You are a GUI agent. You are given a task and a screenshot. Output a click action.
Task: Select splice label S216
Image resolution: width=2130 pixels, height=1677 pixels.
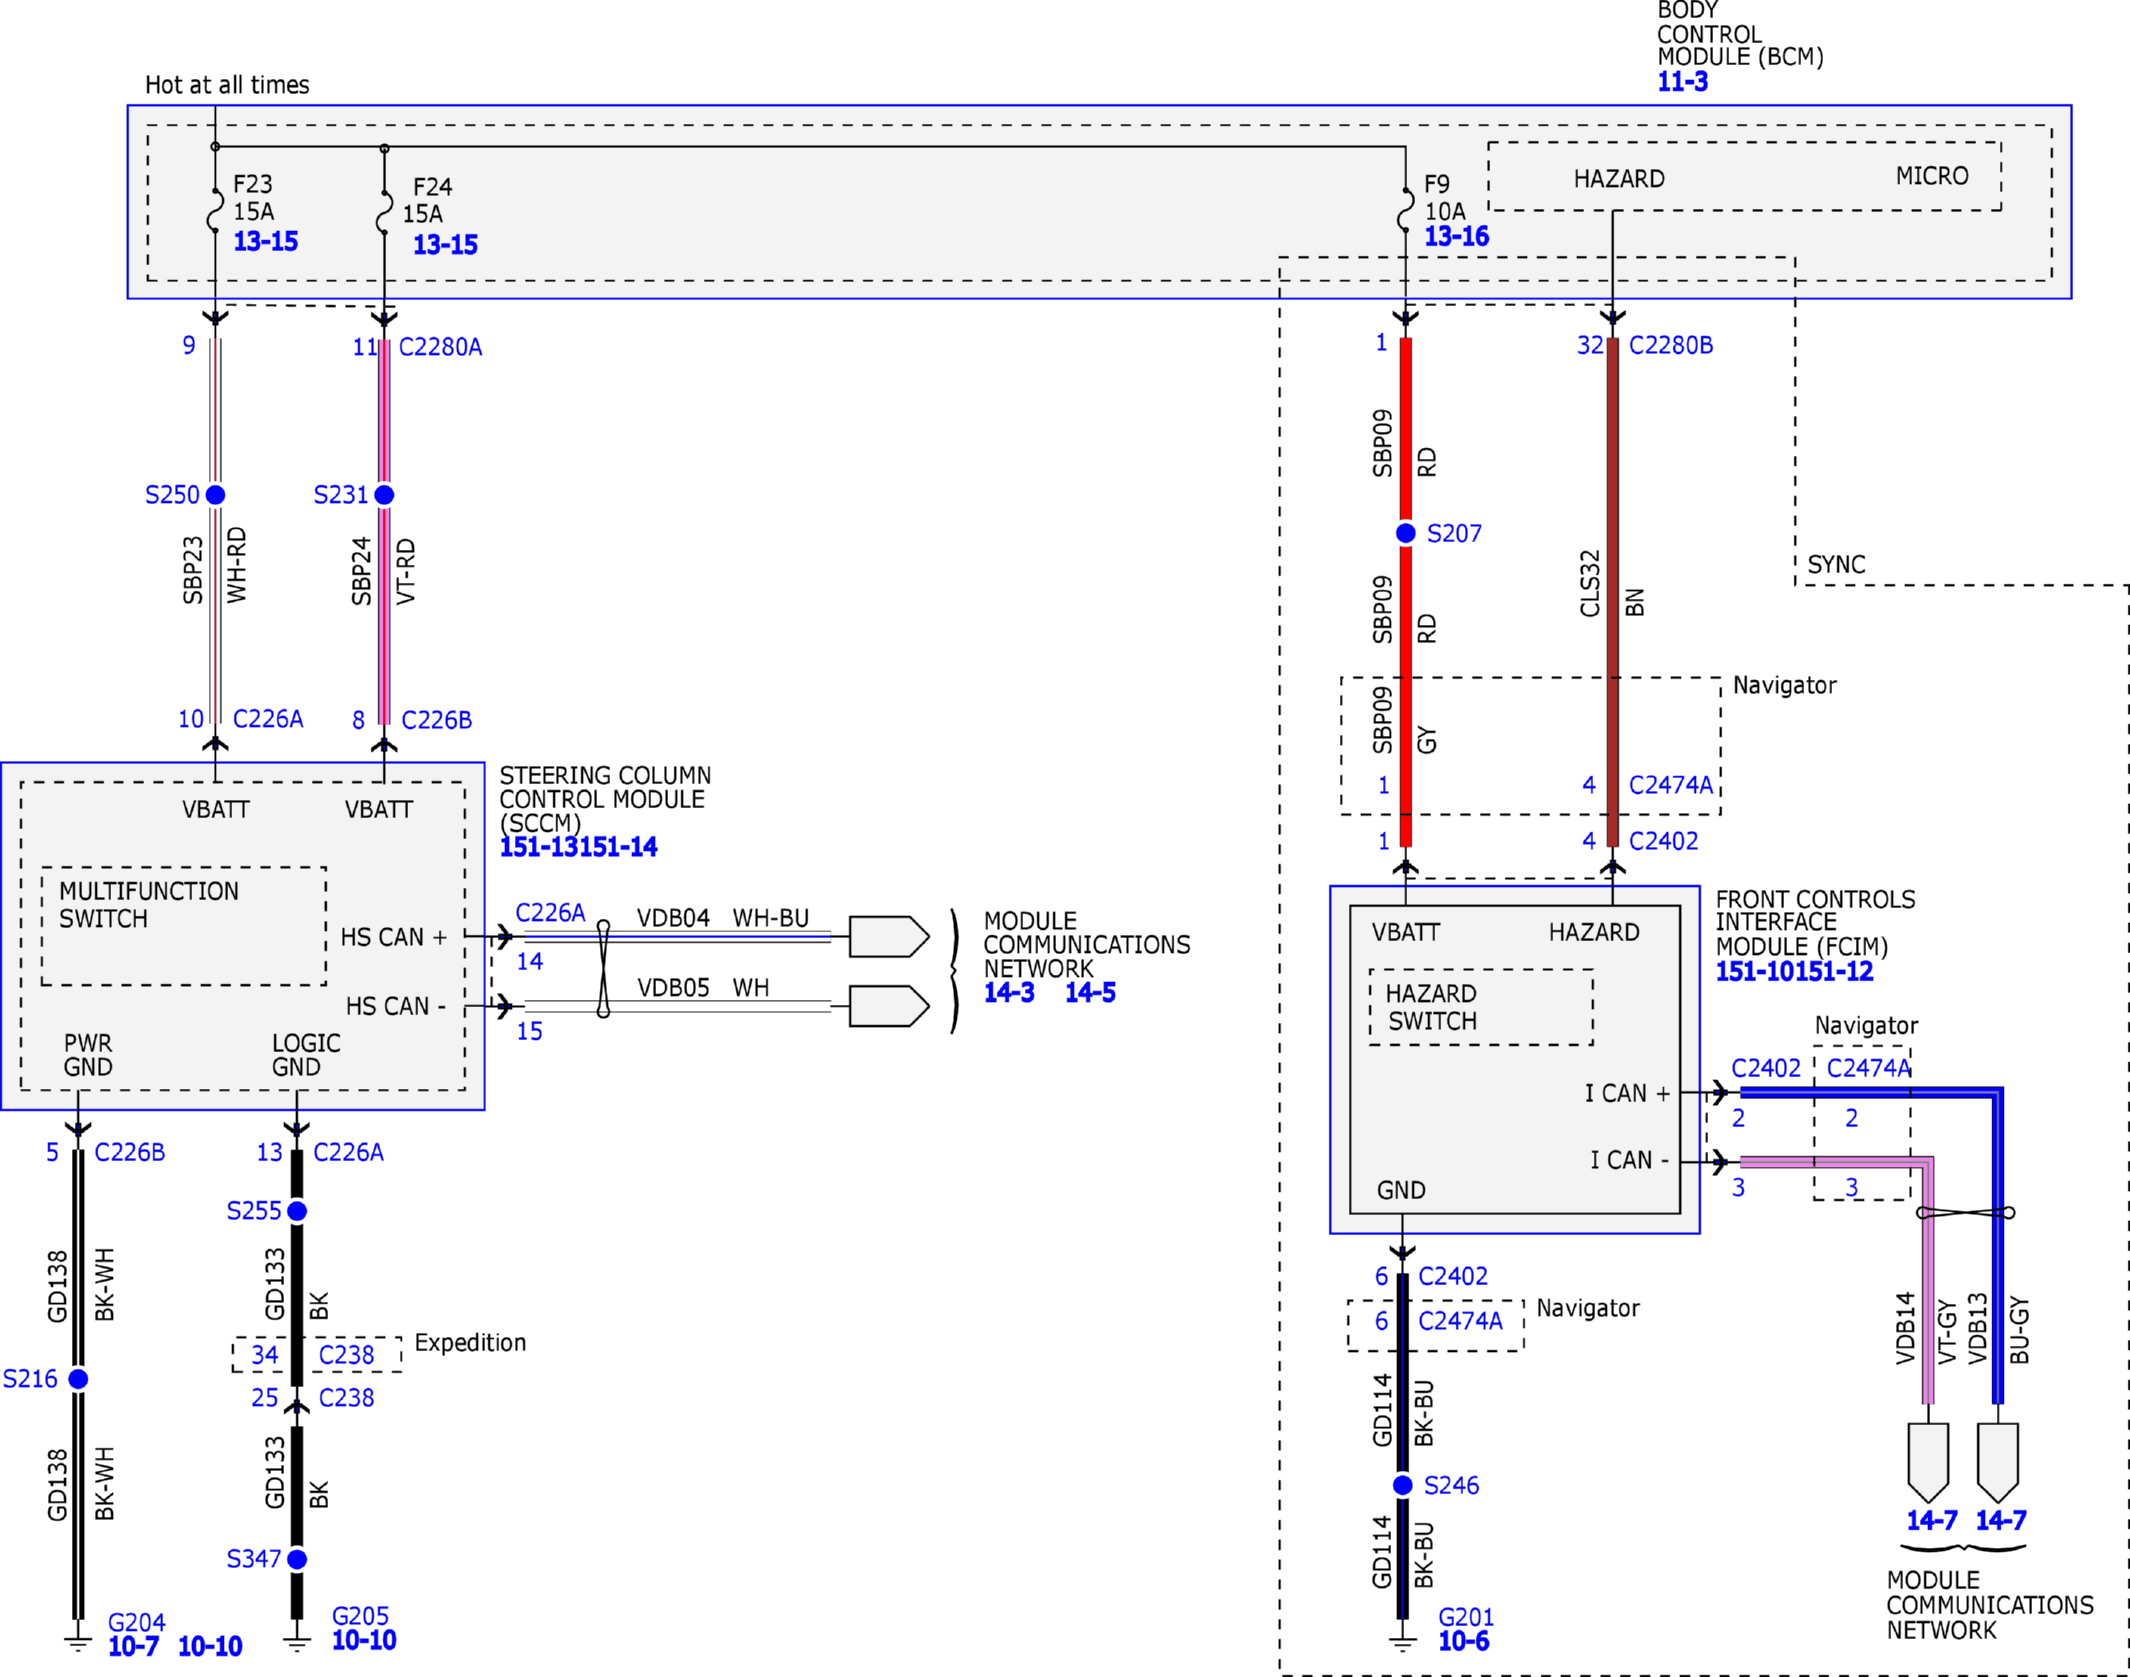point(30,1379)
